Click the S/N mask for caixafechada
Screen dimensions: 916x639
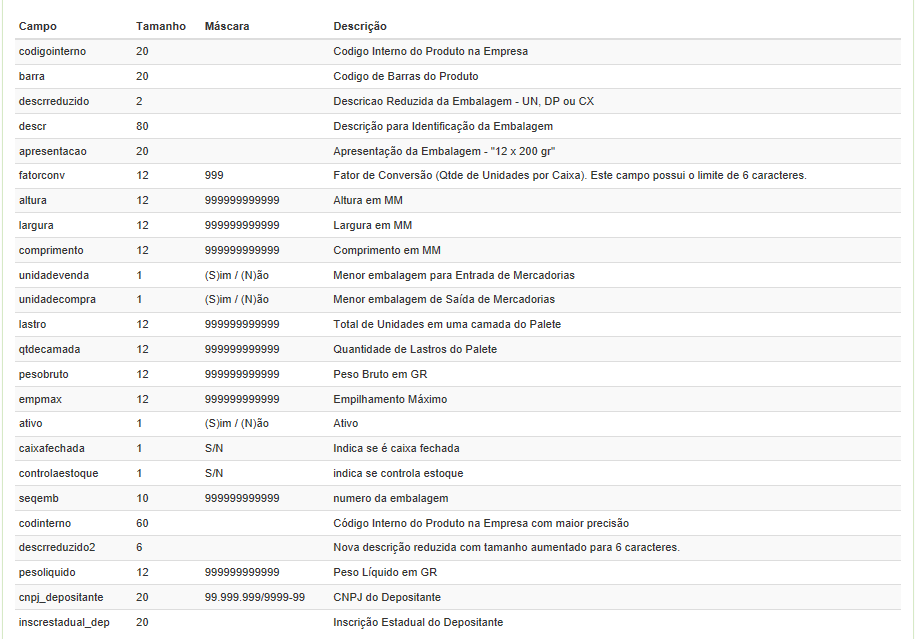tap(214, 448)
